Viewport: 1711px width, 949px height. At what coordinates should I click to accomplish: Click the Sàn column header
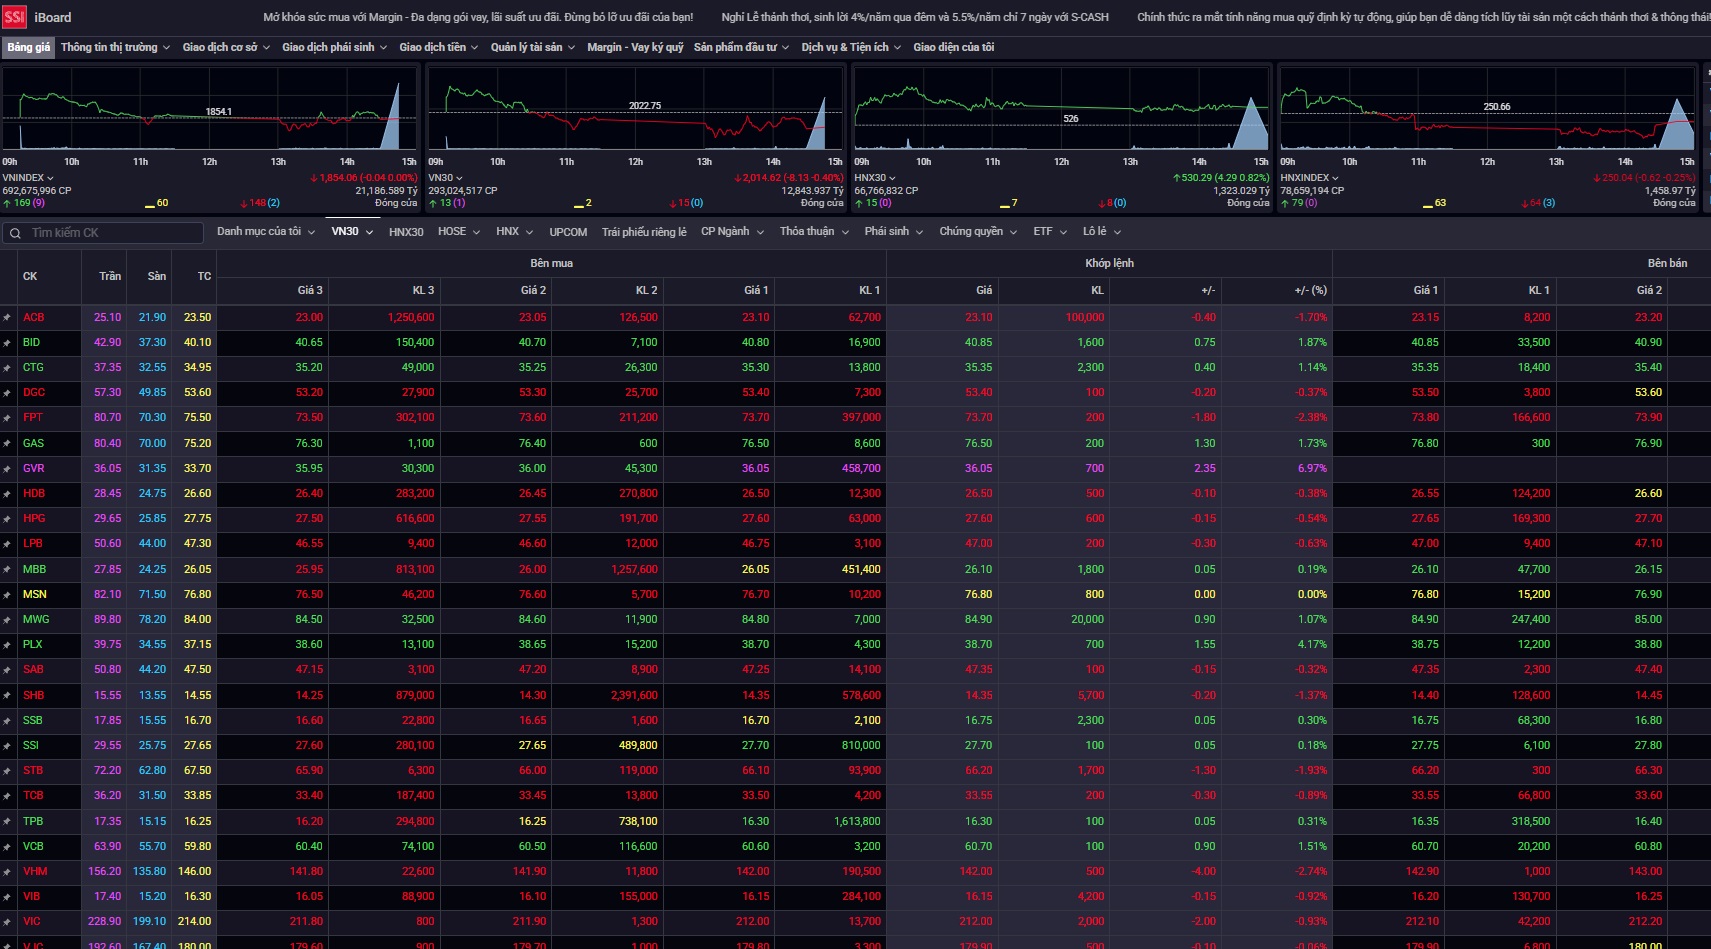157,277
